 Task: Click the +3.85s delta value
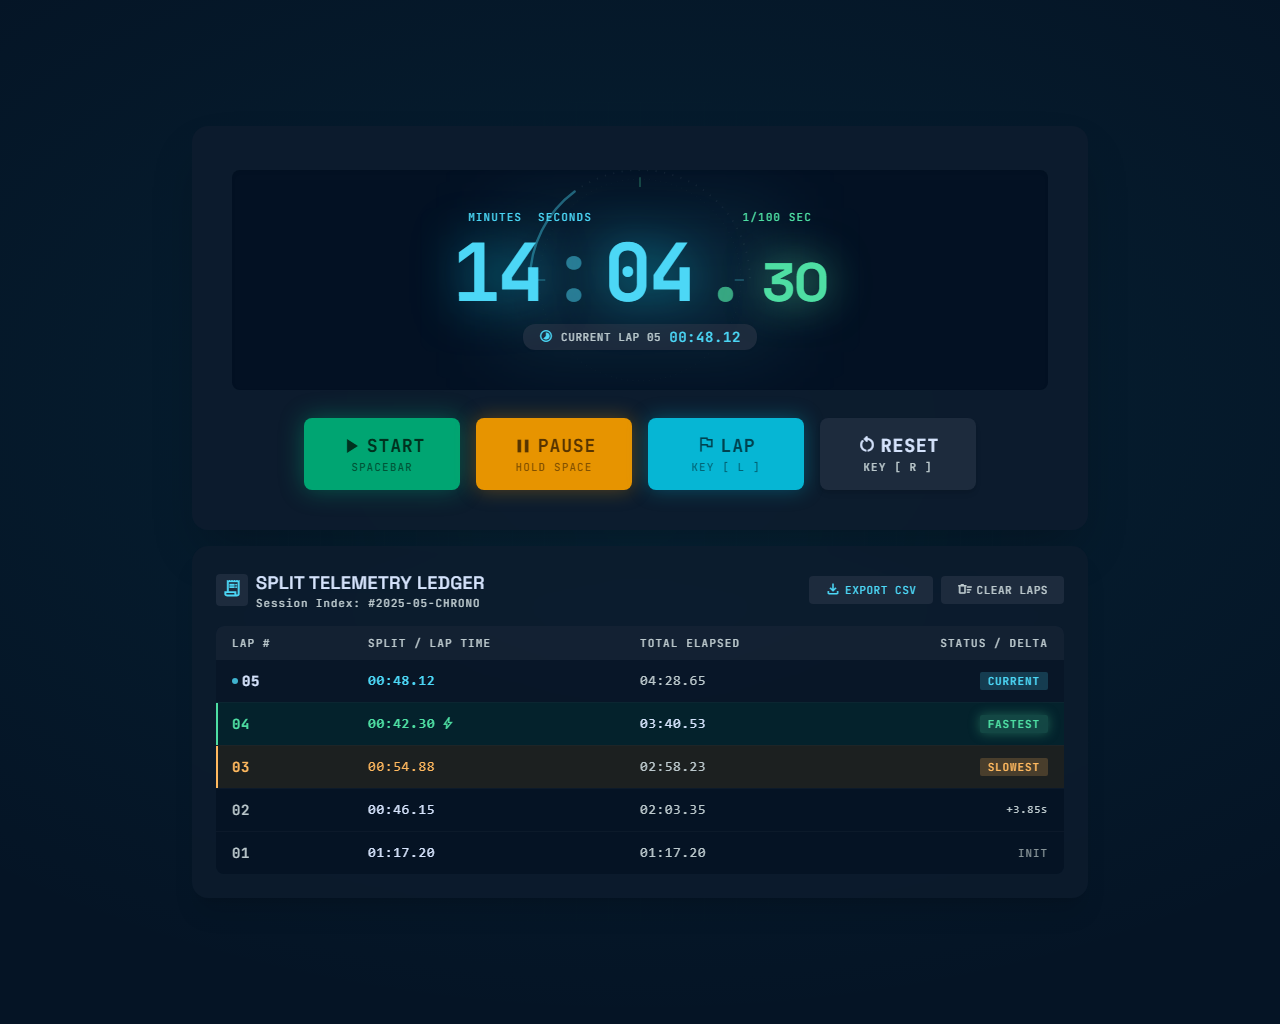point(1027,810)
